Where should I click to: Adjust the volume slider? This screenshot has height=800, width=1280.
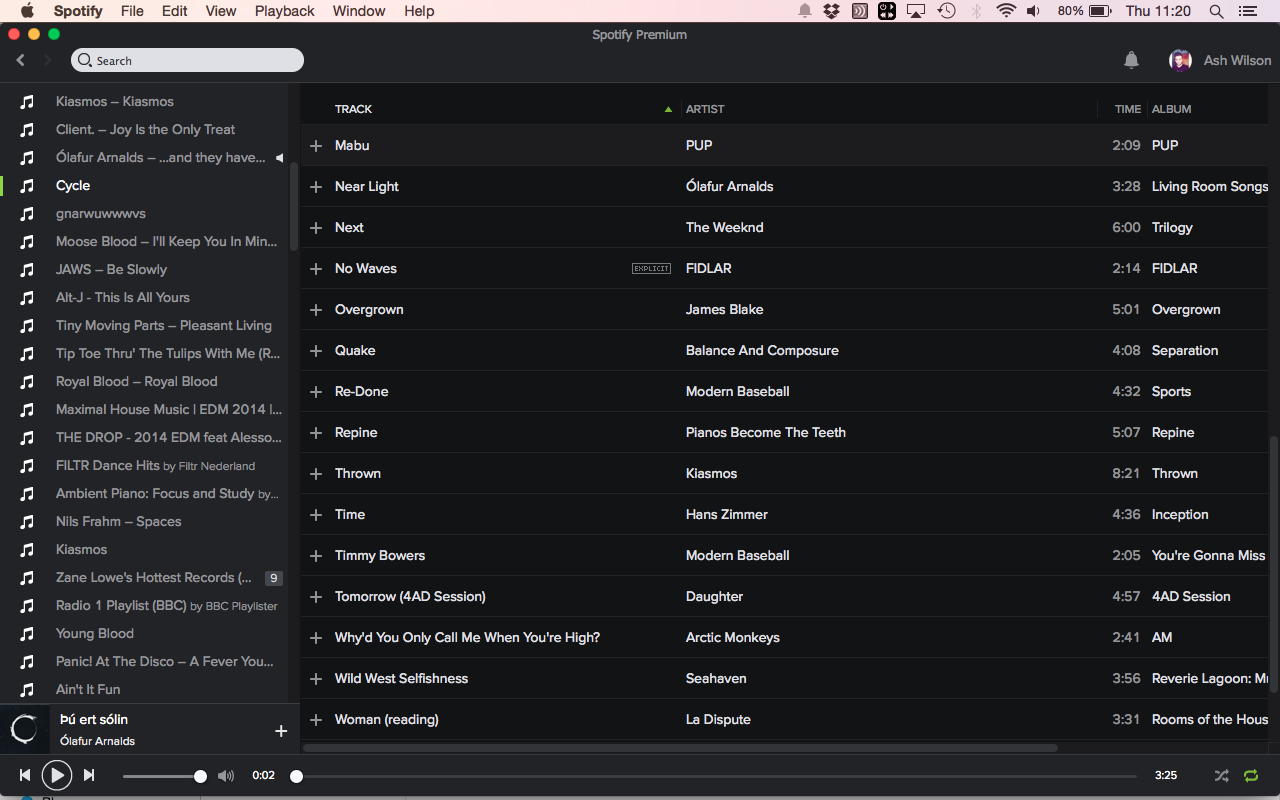tap(162, 776)
